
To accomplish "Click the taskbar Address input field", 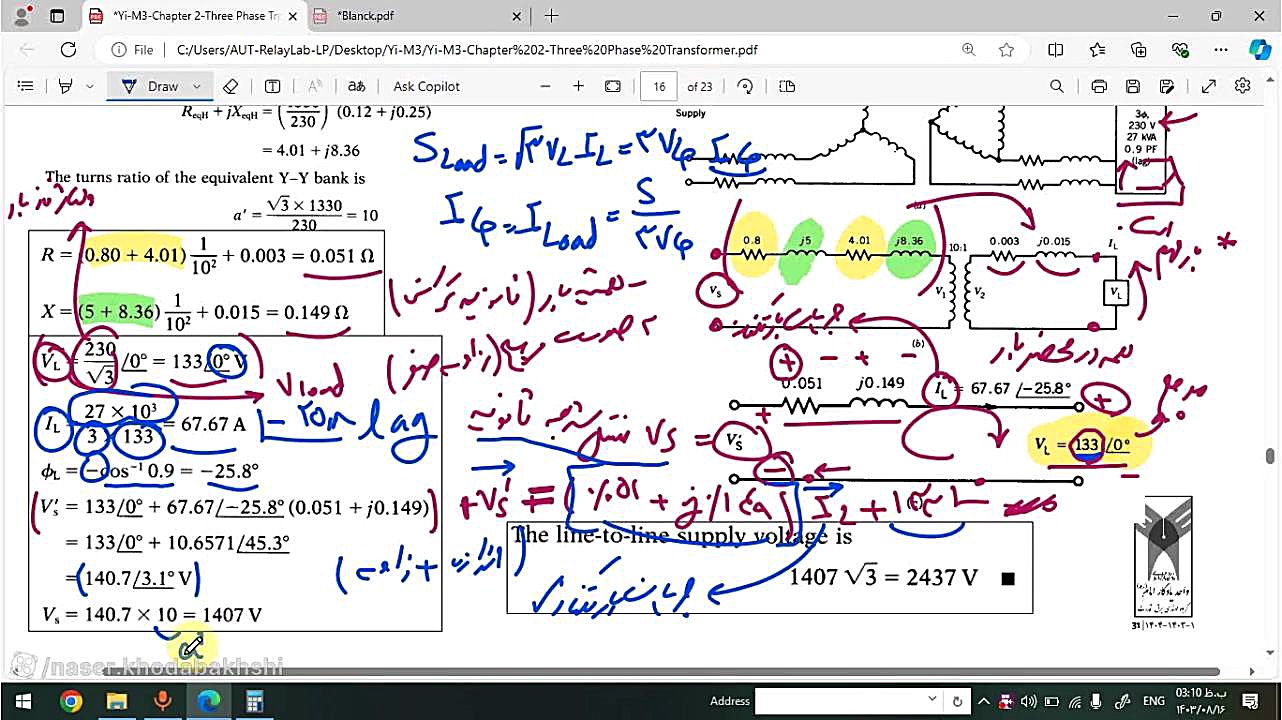I will pyautogui.click(x=840, y=701).
